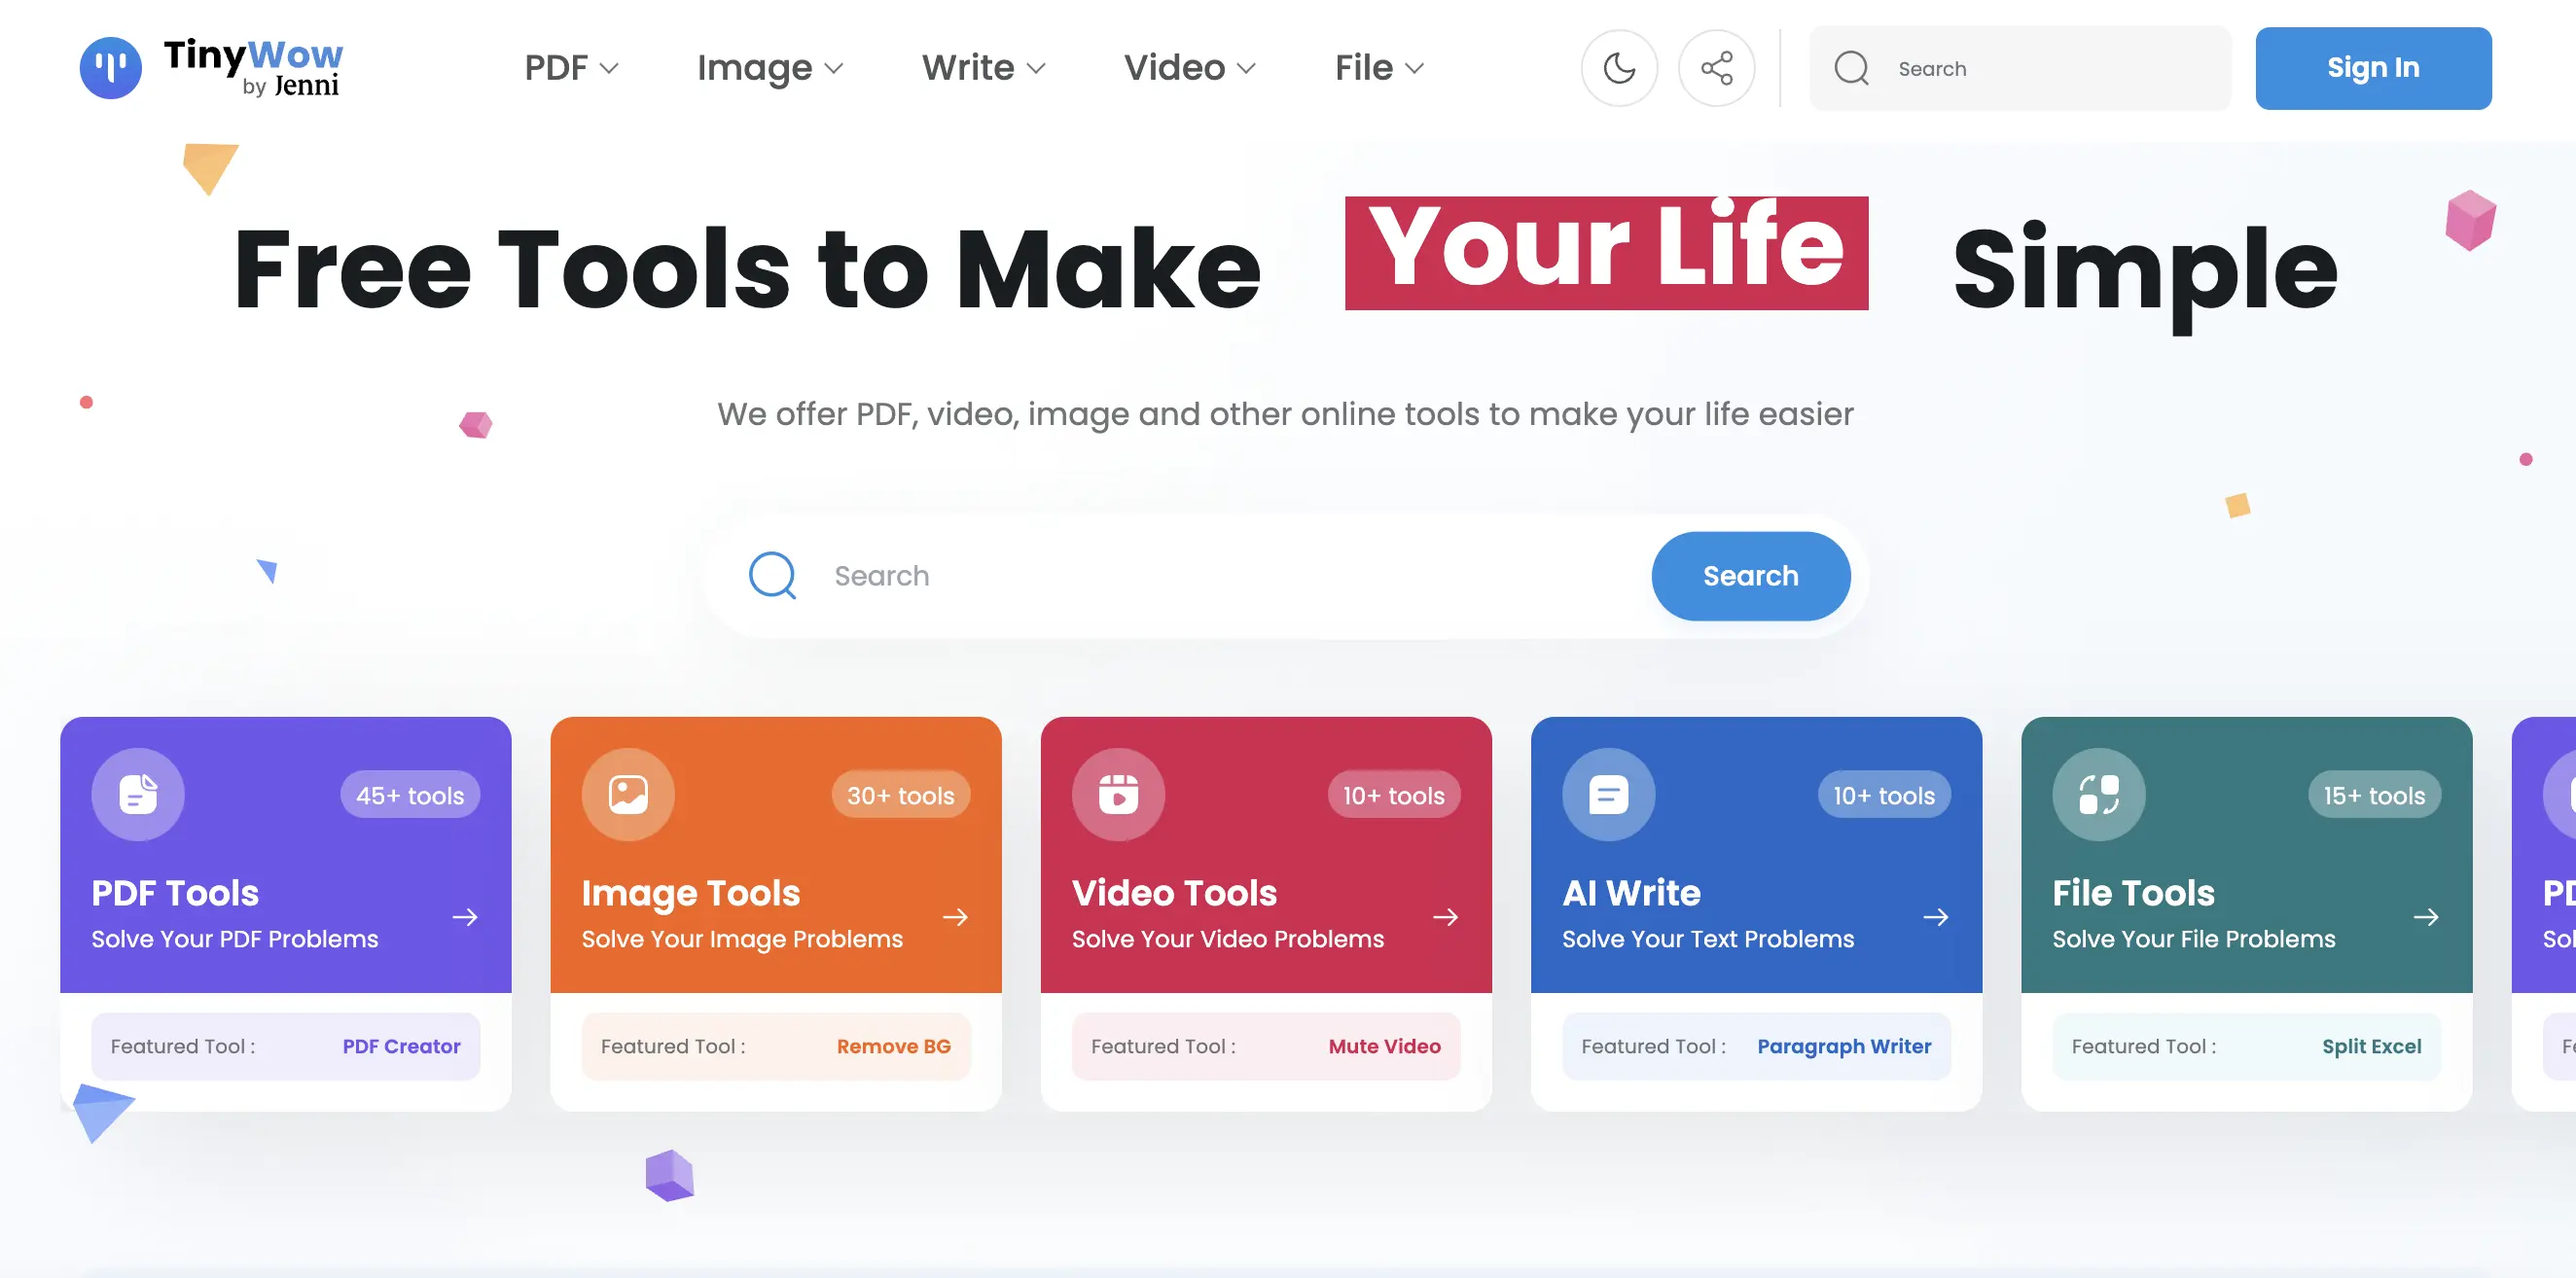2576x1278 pixels.
Task: Click the Image Tools picture icon
Action: (x=628, y=795)
